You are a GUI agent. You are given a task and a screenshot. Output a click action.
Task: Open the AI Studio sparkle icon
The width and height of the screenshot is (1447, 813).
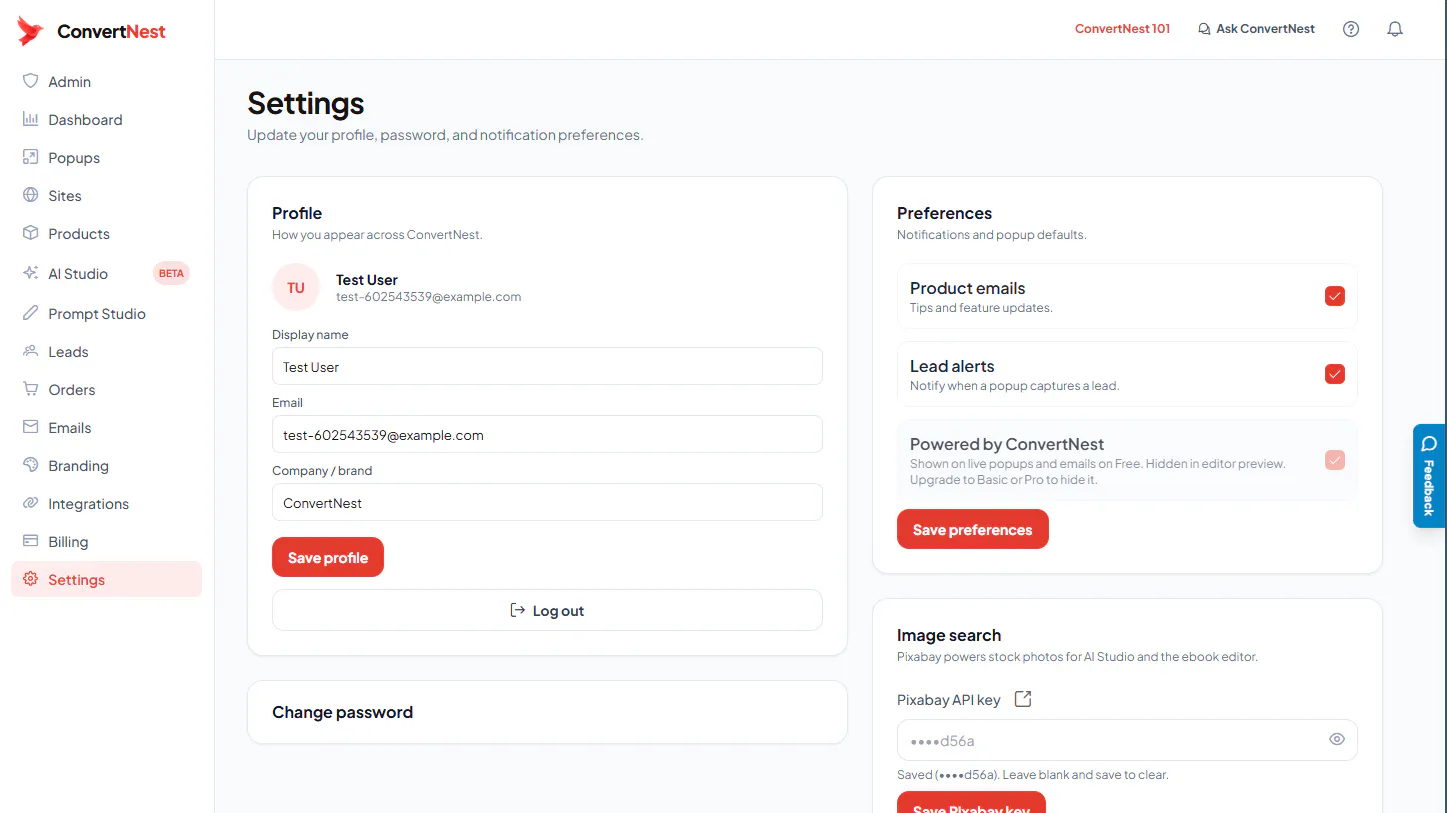pos(31,273)
